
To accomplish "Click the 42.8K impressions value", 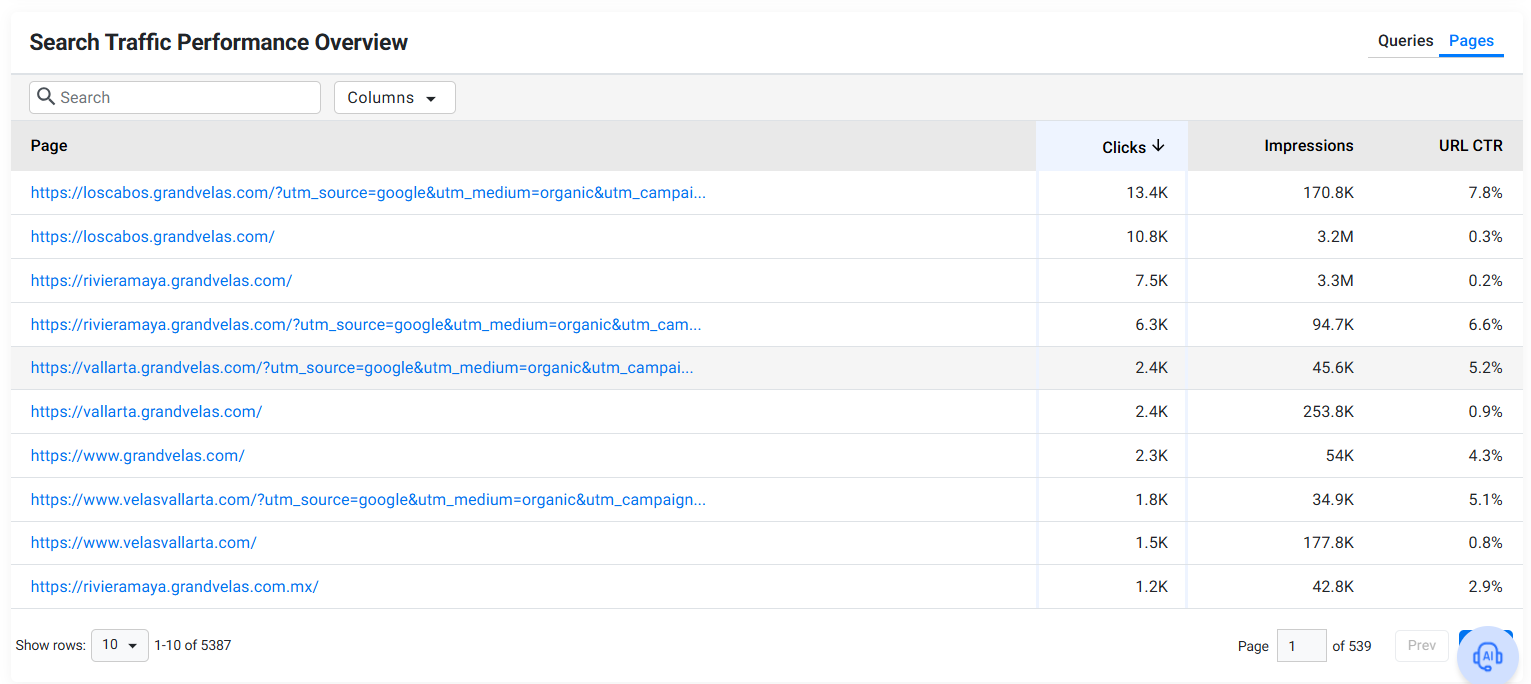I will coord(1332,587).
